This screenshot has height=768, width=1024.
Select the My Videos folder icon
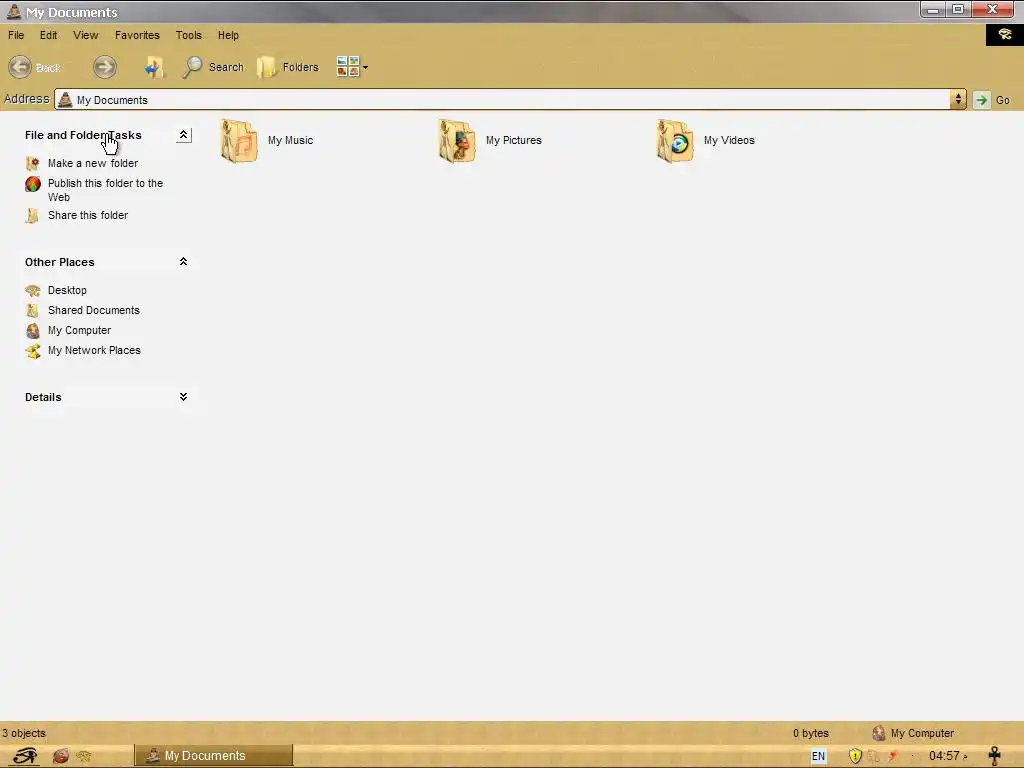coord(675,140)
